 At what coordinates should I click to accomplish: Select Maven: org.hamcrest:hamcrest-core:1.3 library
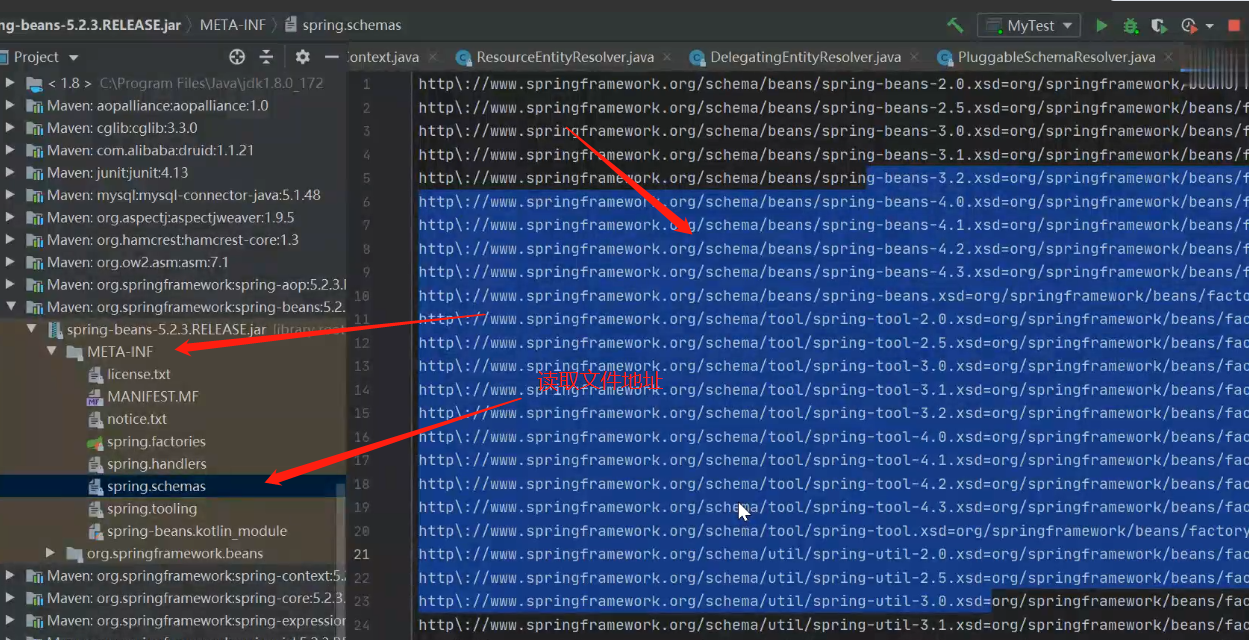tap(173, 240)
